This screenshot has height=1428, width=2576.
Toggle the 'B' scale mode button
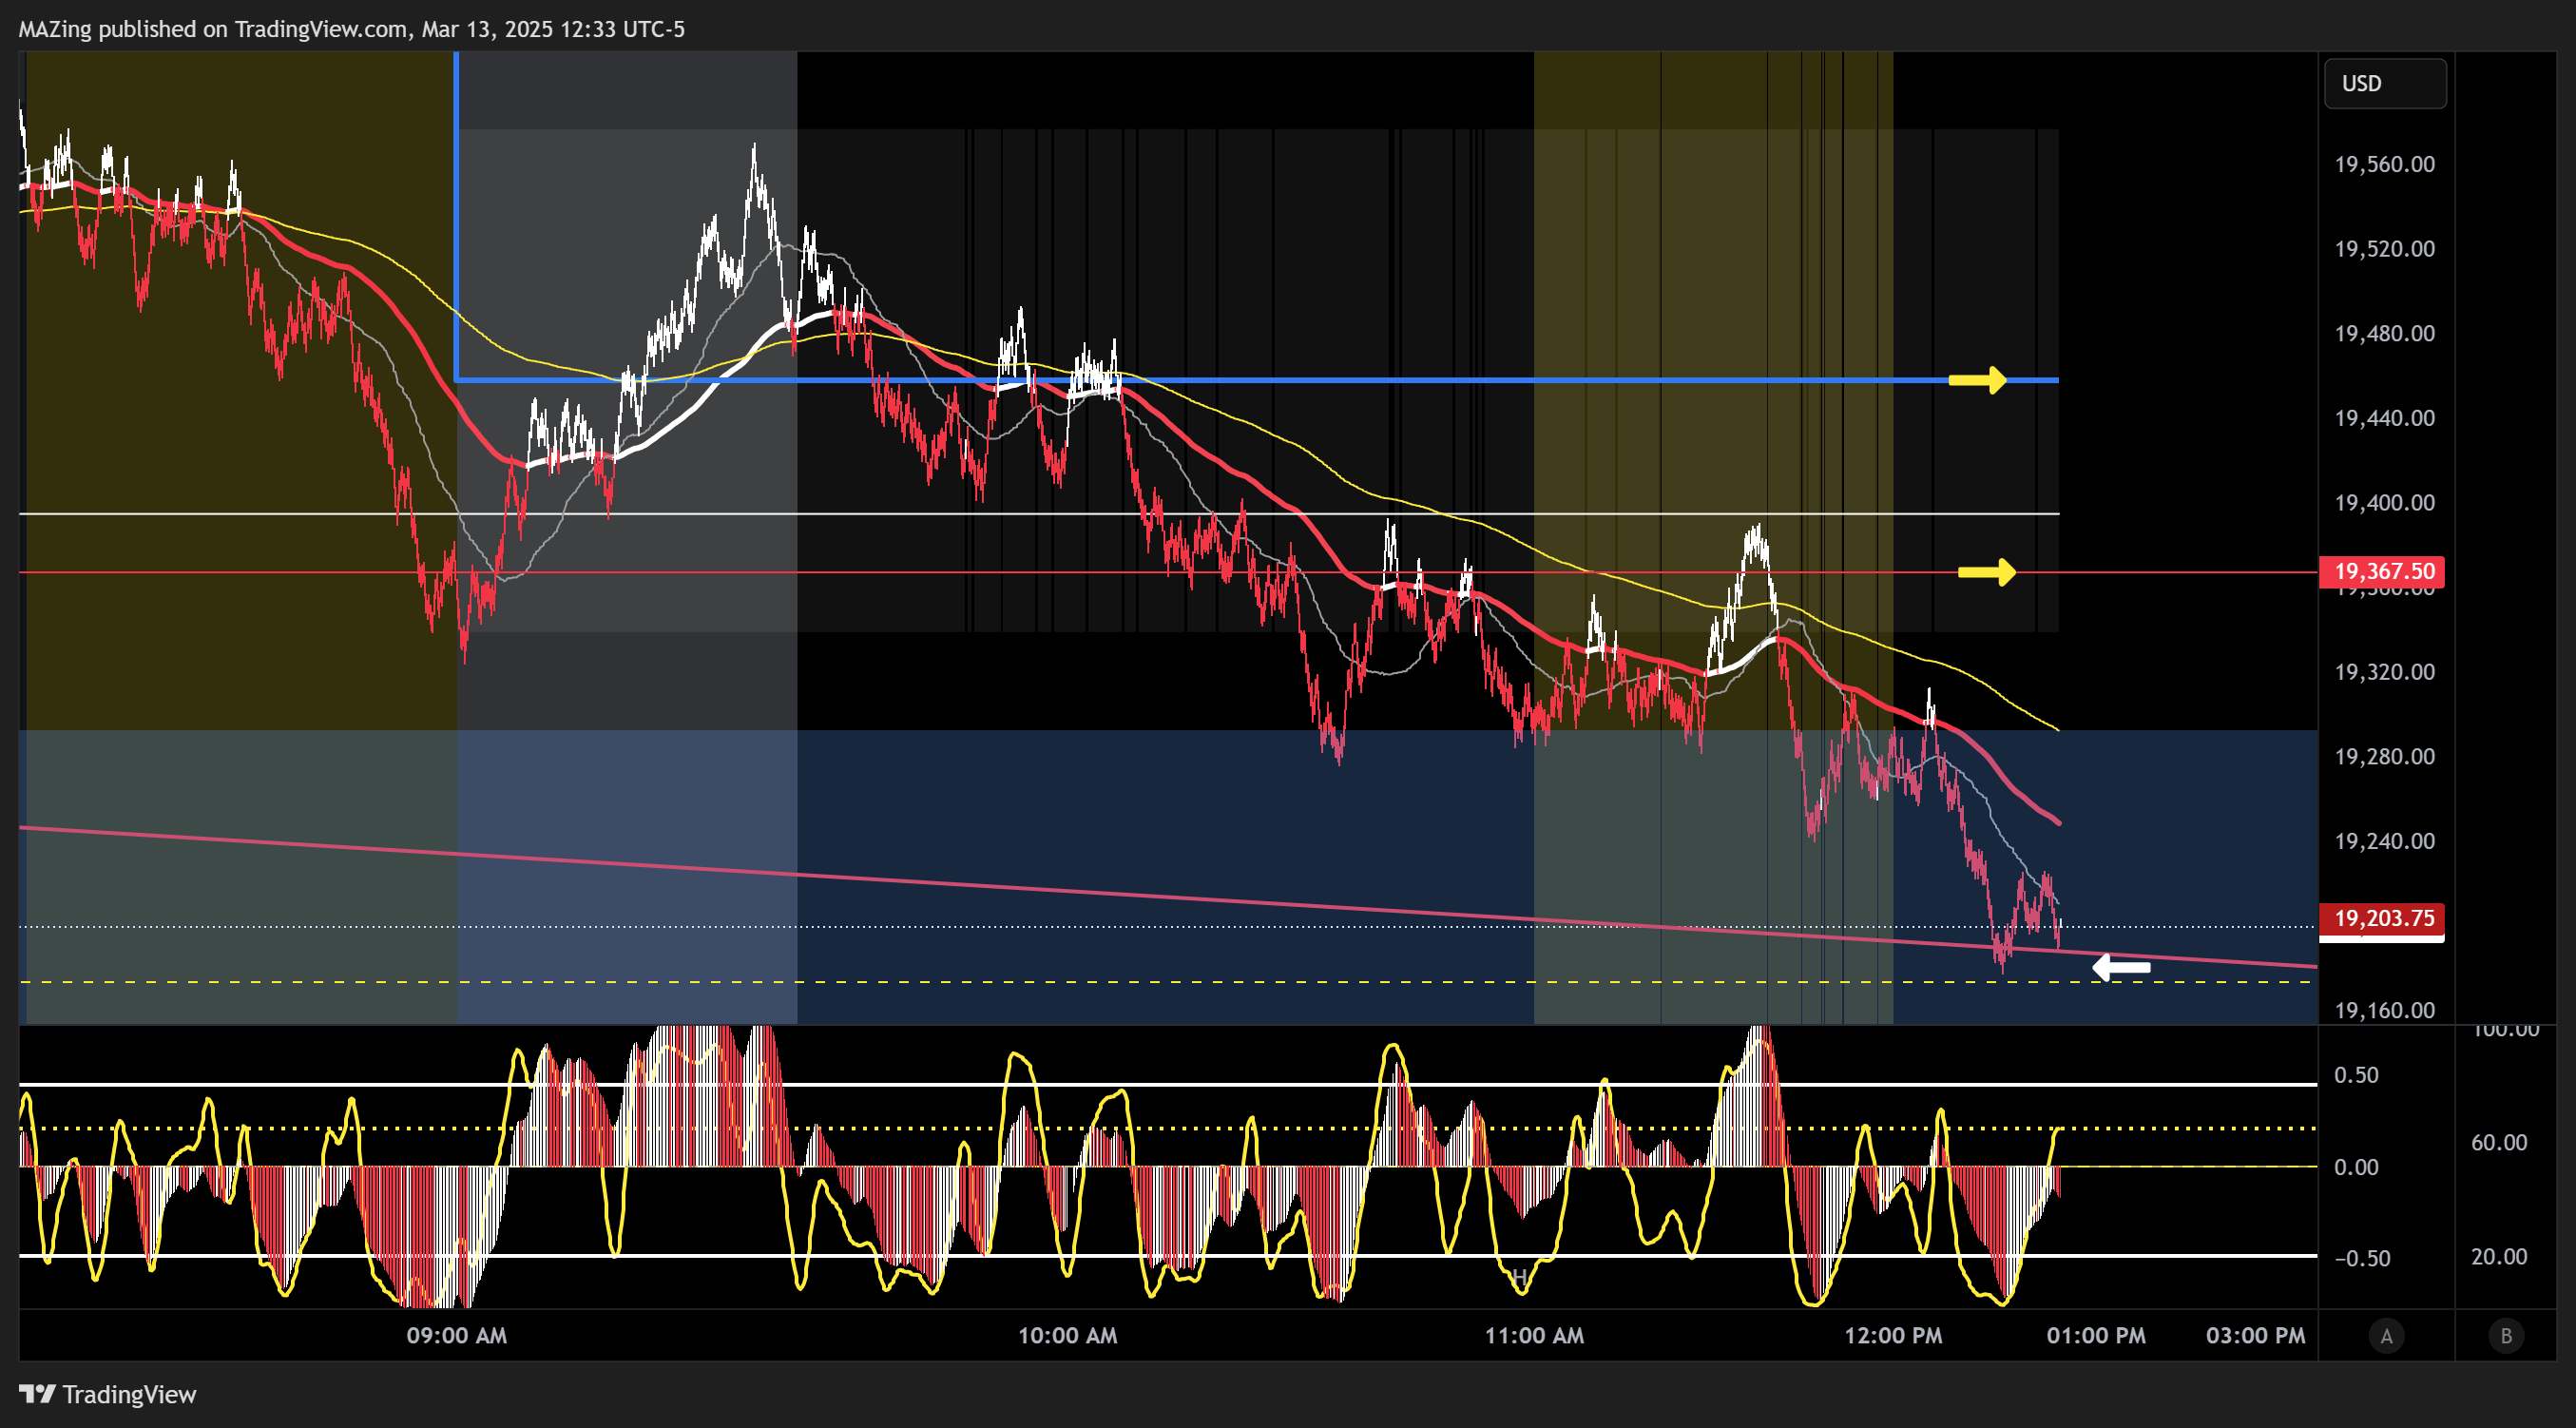pyautogui.click(x=2506, y=1336)
